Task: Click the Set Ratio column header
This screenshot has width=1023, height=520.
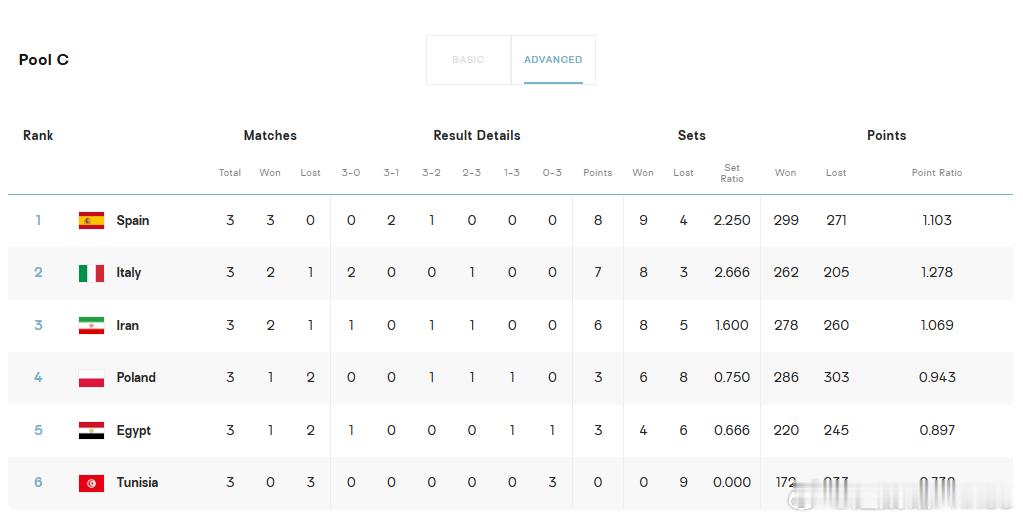Action: [x=732, y=173]
